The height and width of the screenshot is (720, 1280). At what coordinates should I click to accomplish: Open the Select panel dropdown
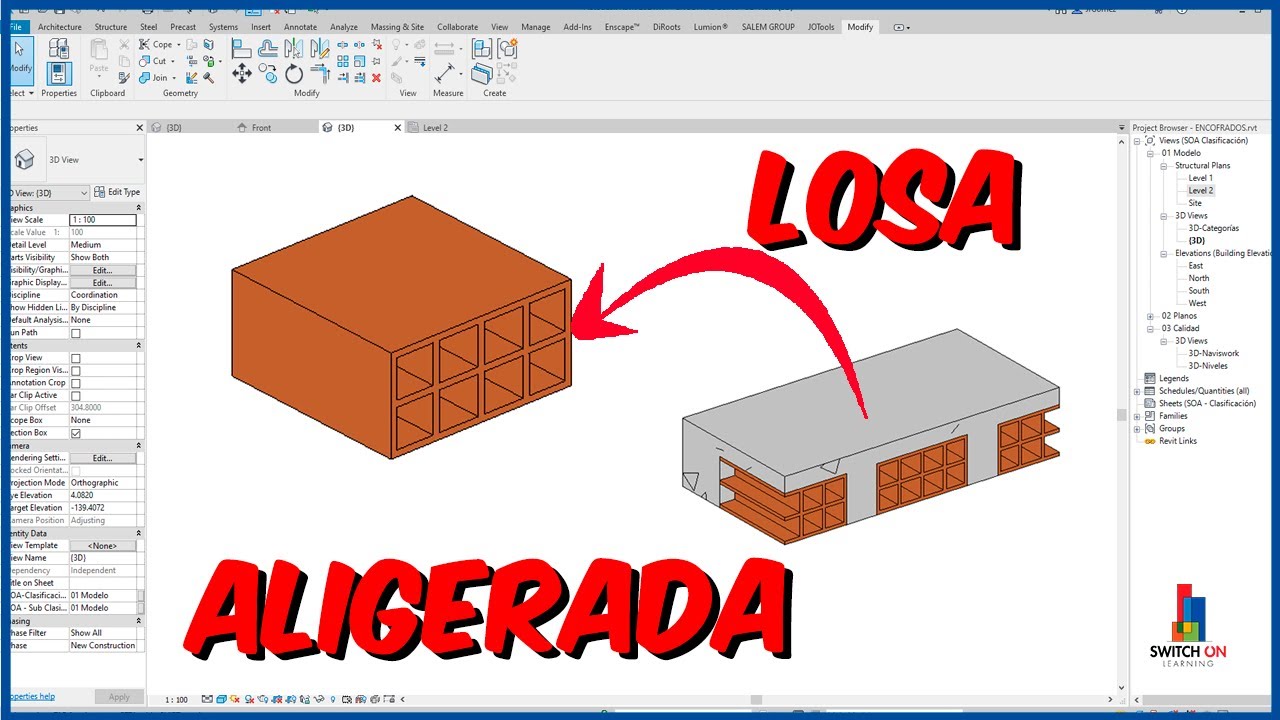coord(22,93)
